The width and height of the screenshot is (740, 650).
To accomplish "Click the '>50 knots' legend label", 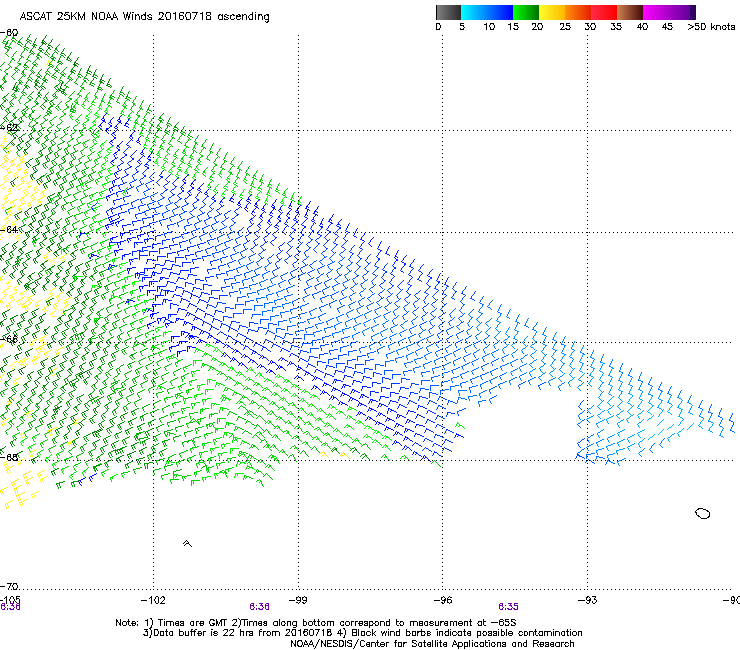I will [x=711, y=27].
